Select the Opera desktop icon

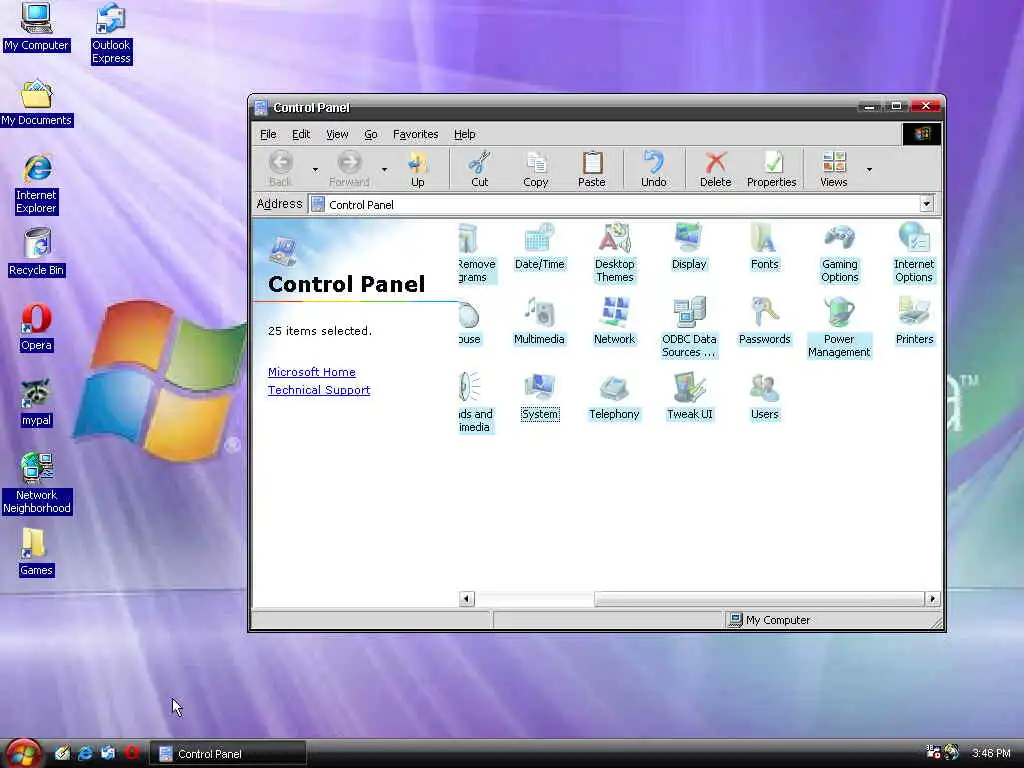click(36, 328)
